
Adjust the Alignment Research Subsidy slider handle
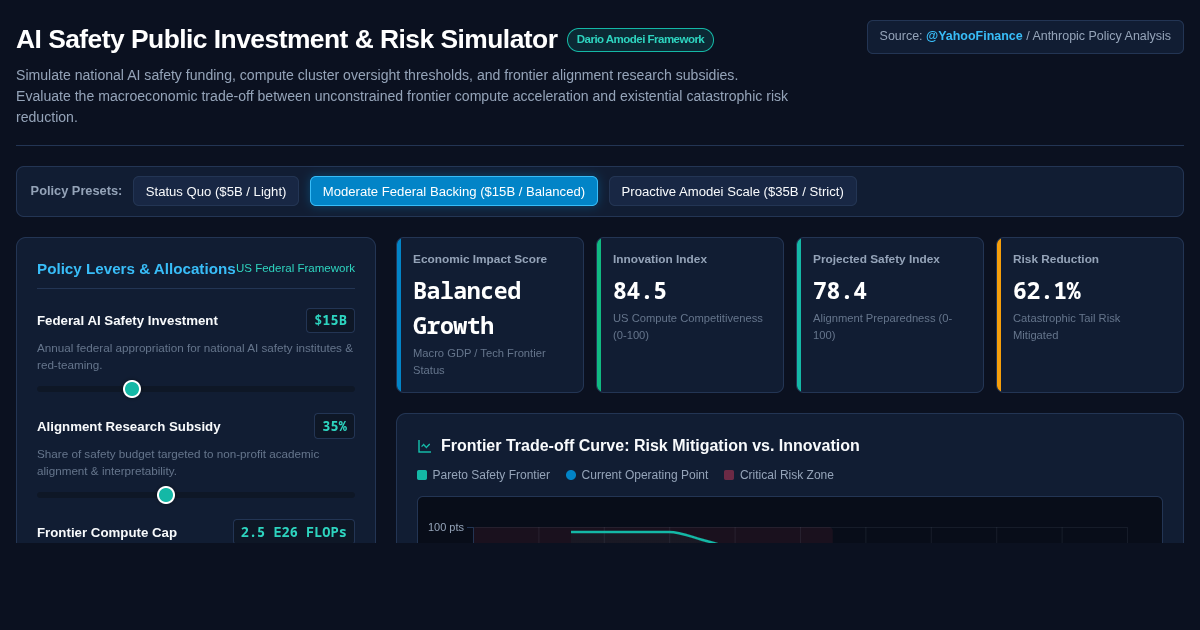pyautogui.click(x=166, y=495)
